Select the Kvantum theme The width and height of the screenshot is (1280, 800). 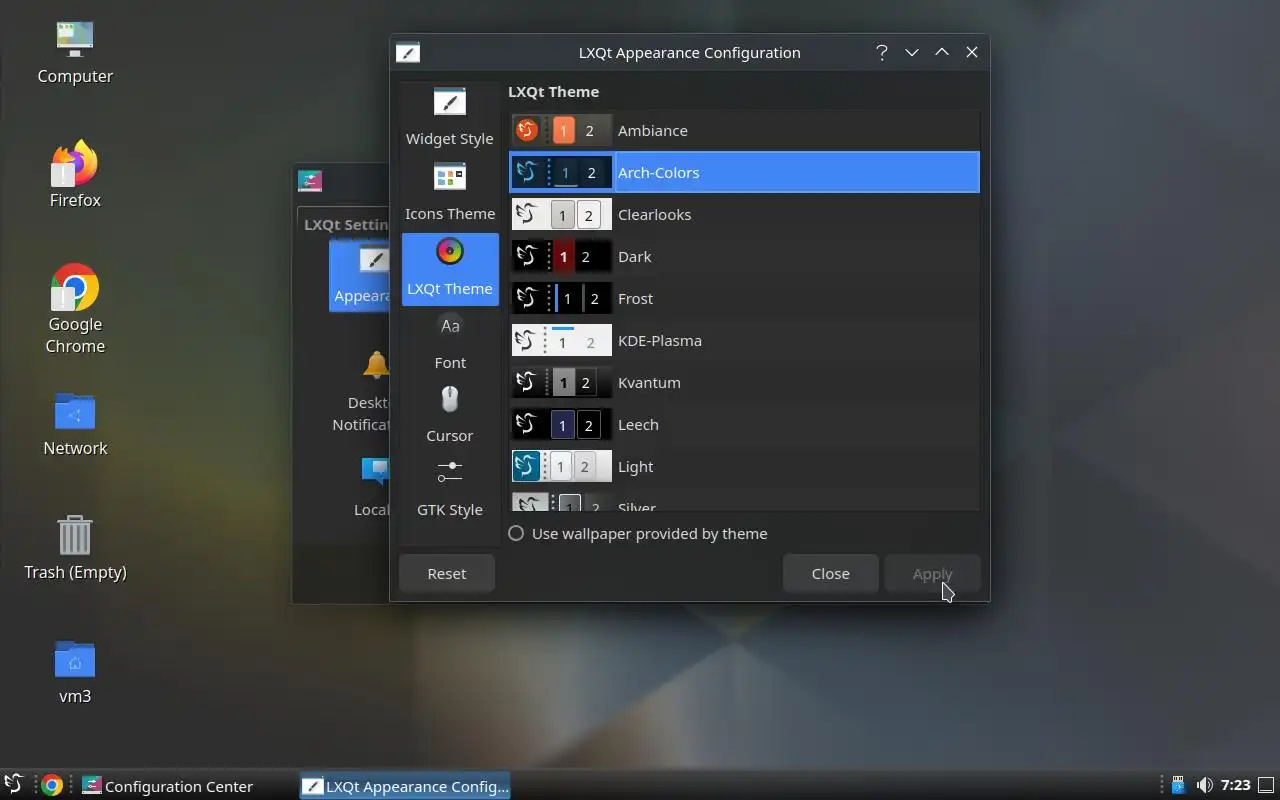tap(744, 382)
